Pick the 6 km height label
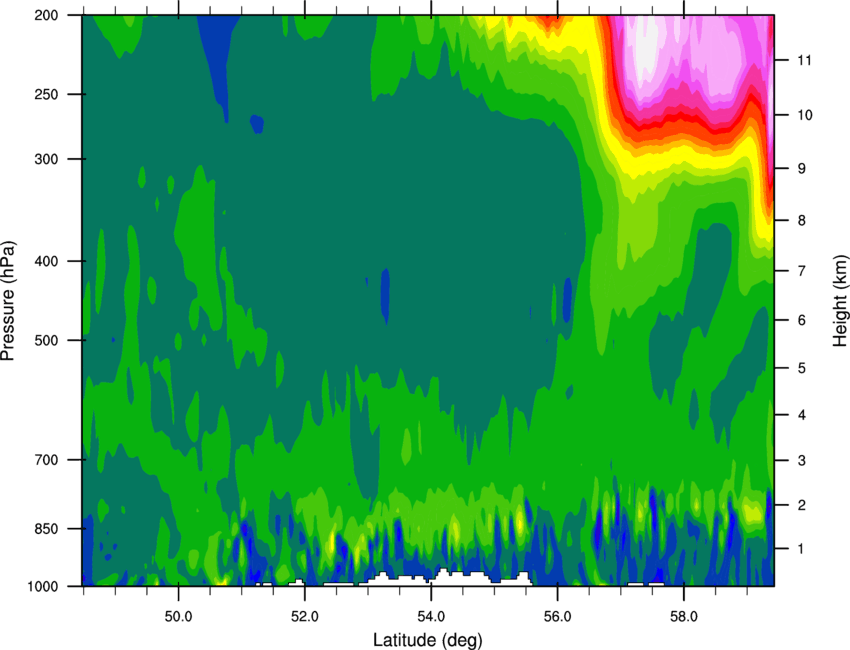Screen dimensions: 850x650 tap(802, 320)
